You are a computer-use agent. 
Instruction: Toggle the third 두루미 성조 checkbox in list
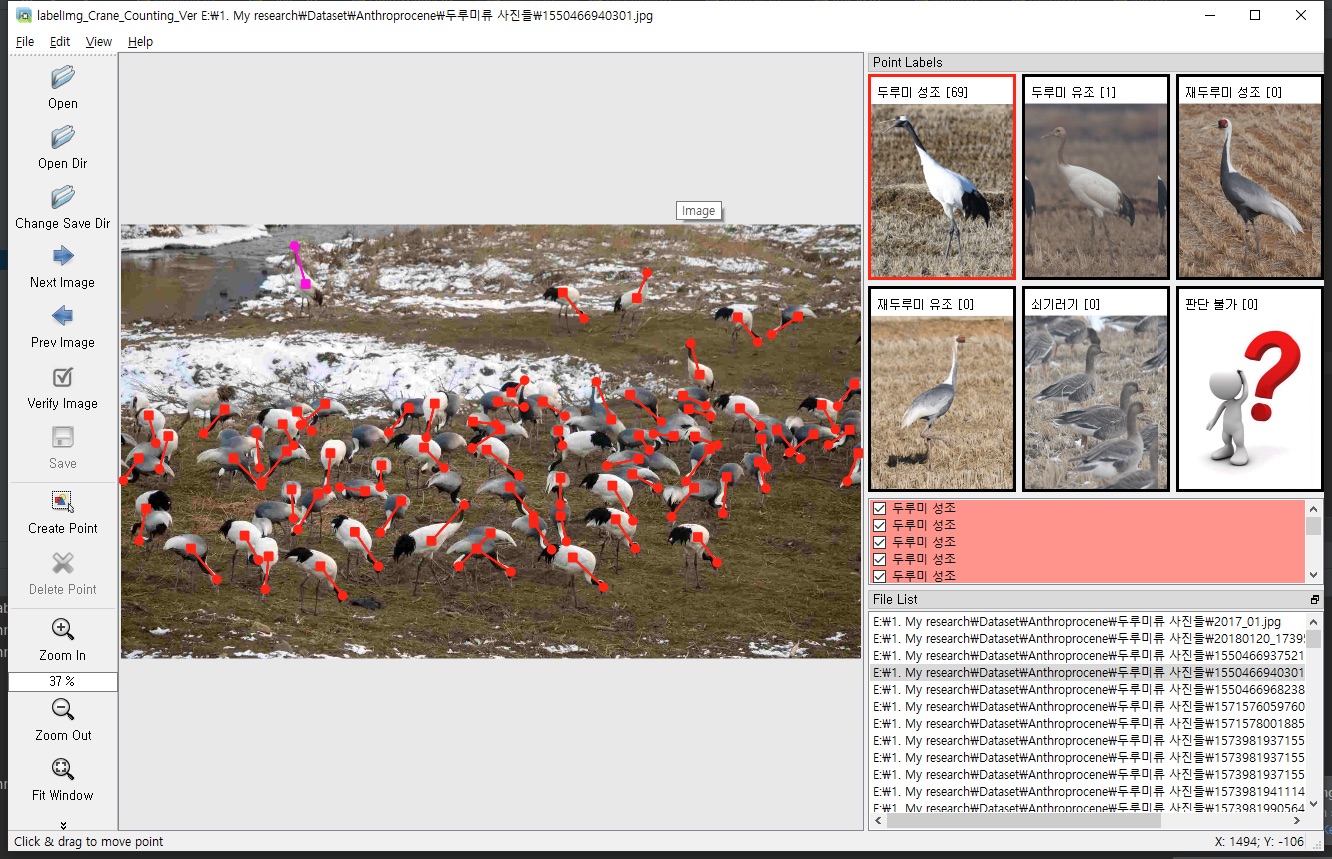tap(880, 542)
